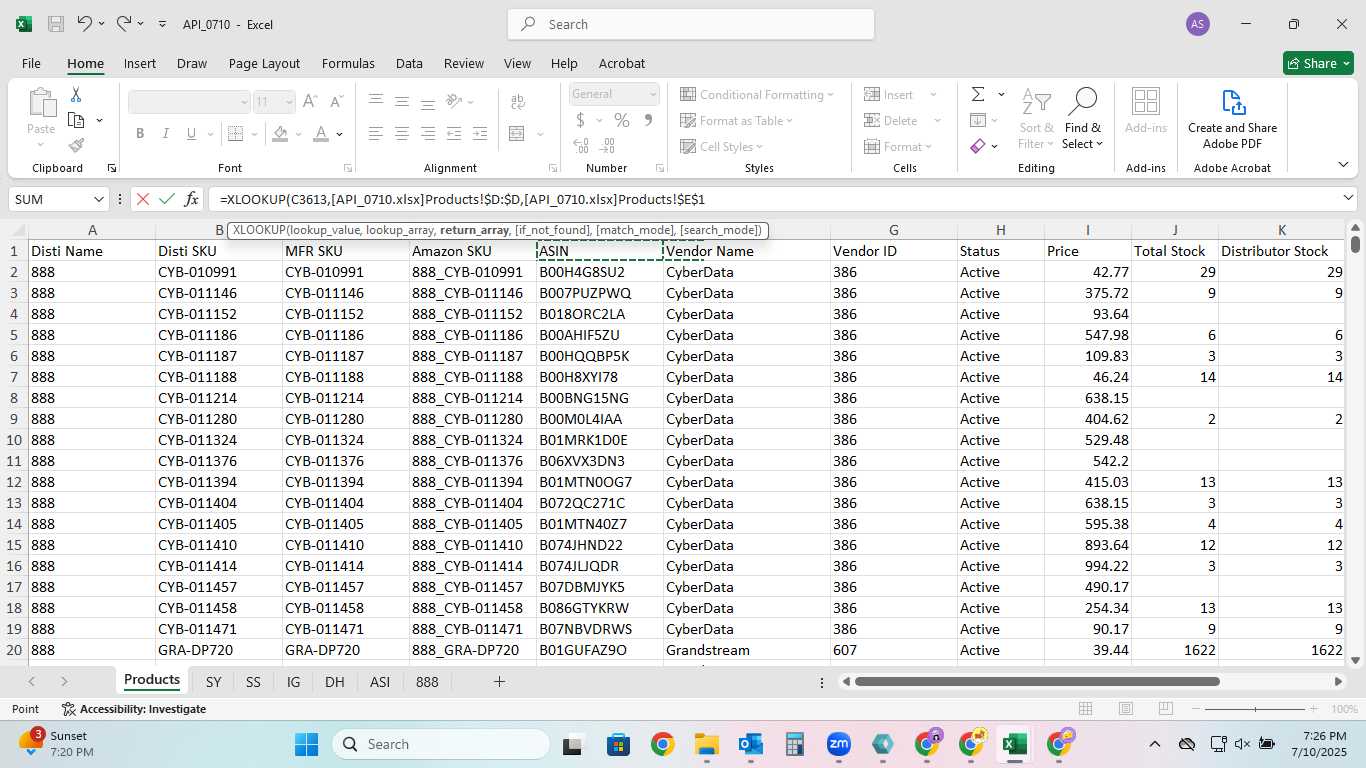This screenshot has height=768, width=1366.
Task: Click Find & Select magnifier button
Action: [1083, 118]
